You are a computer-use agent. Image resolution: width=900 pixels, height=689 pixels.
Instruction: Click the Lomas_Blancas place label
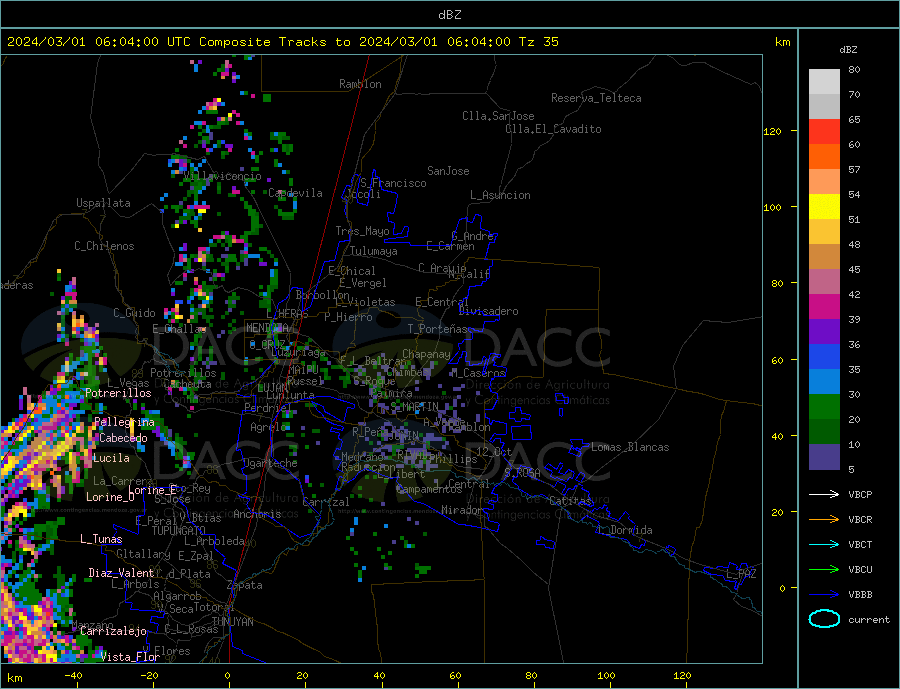coord(630,447)
